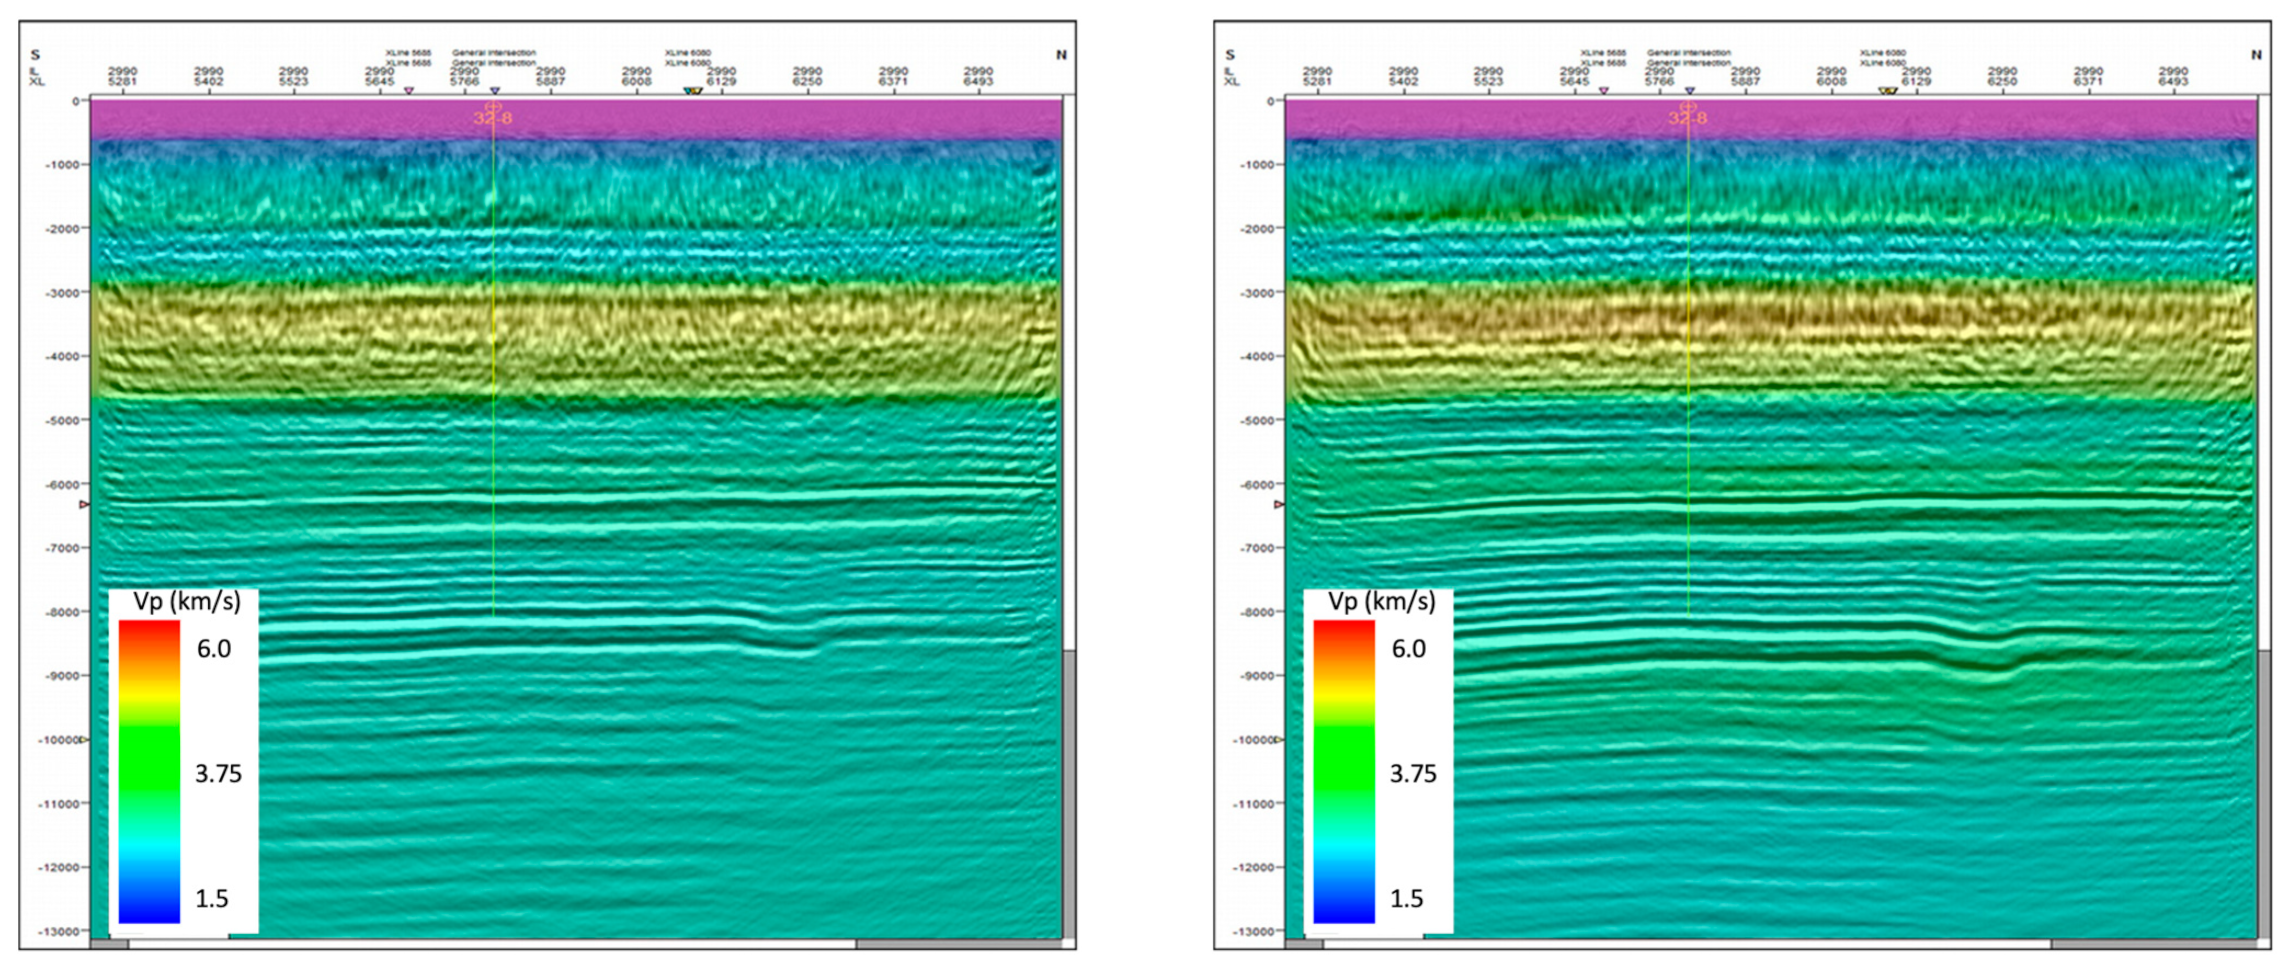
Task: Click the XL 6493 axis label in right panel
Action: pyautogui.click(x=2173, y=81)
